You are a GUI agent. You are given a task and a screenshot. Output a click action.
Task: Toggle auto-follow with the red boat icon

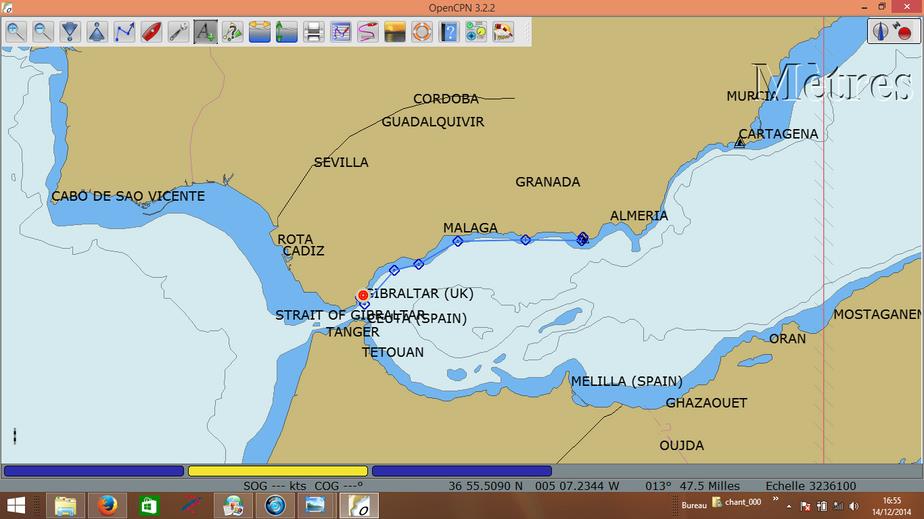point(151,32)
